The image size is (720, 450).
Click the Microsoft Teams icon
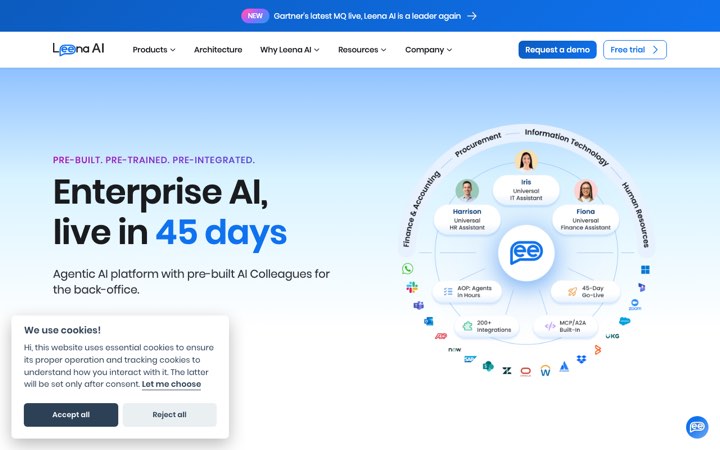(418, 305)
